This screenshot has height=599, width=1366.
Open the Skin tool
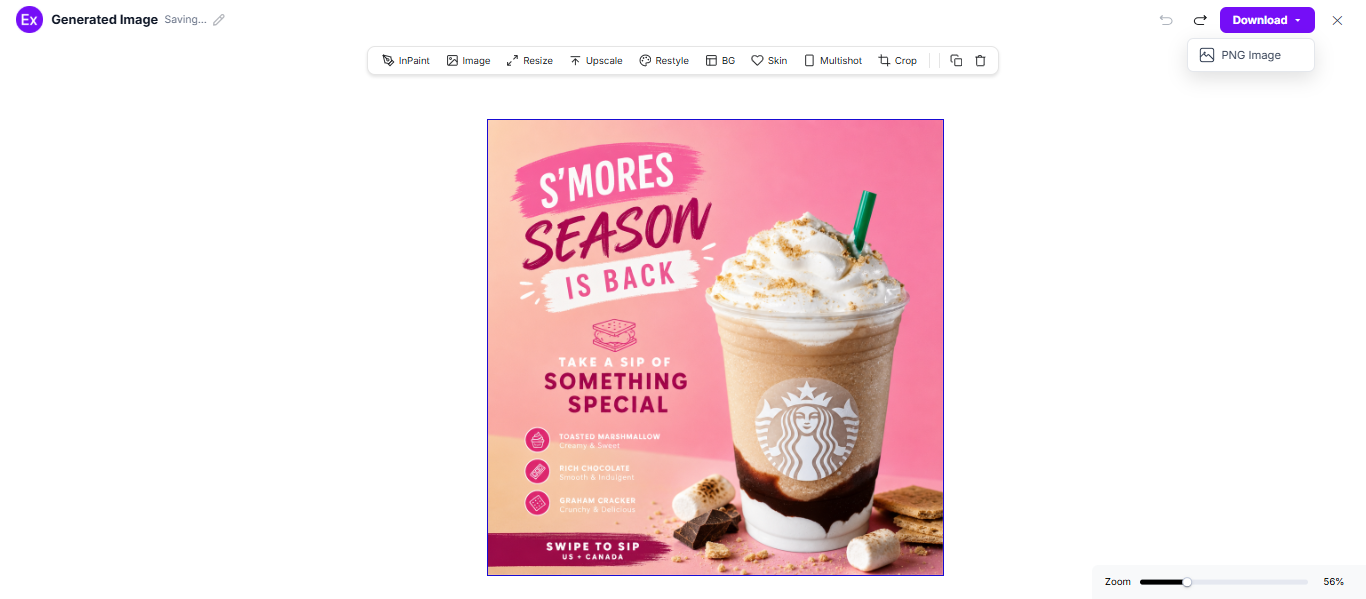[769, 61]
